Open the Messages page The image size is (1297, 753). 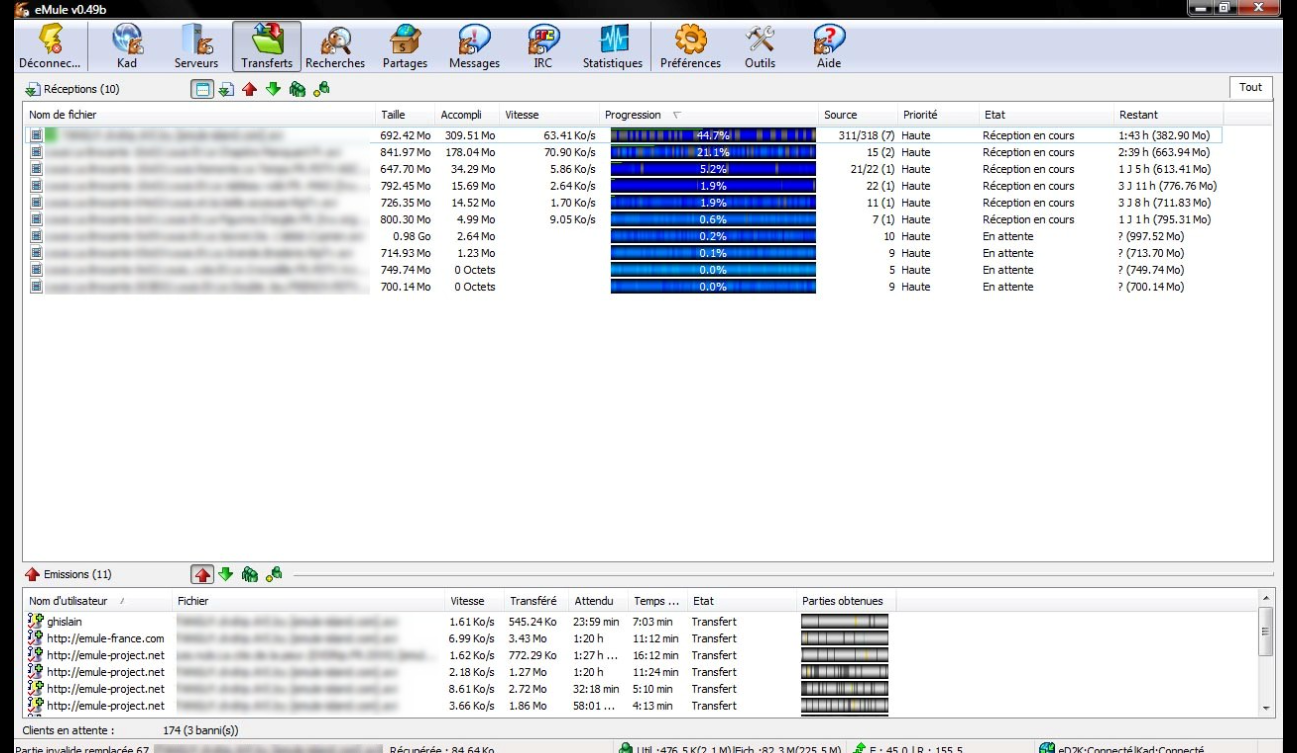474,47
